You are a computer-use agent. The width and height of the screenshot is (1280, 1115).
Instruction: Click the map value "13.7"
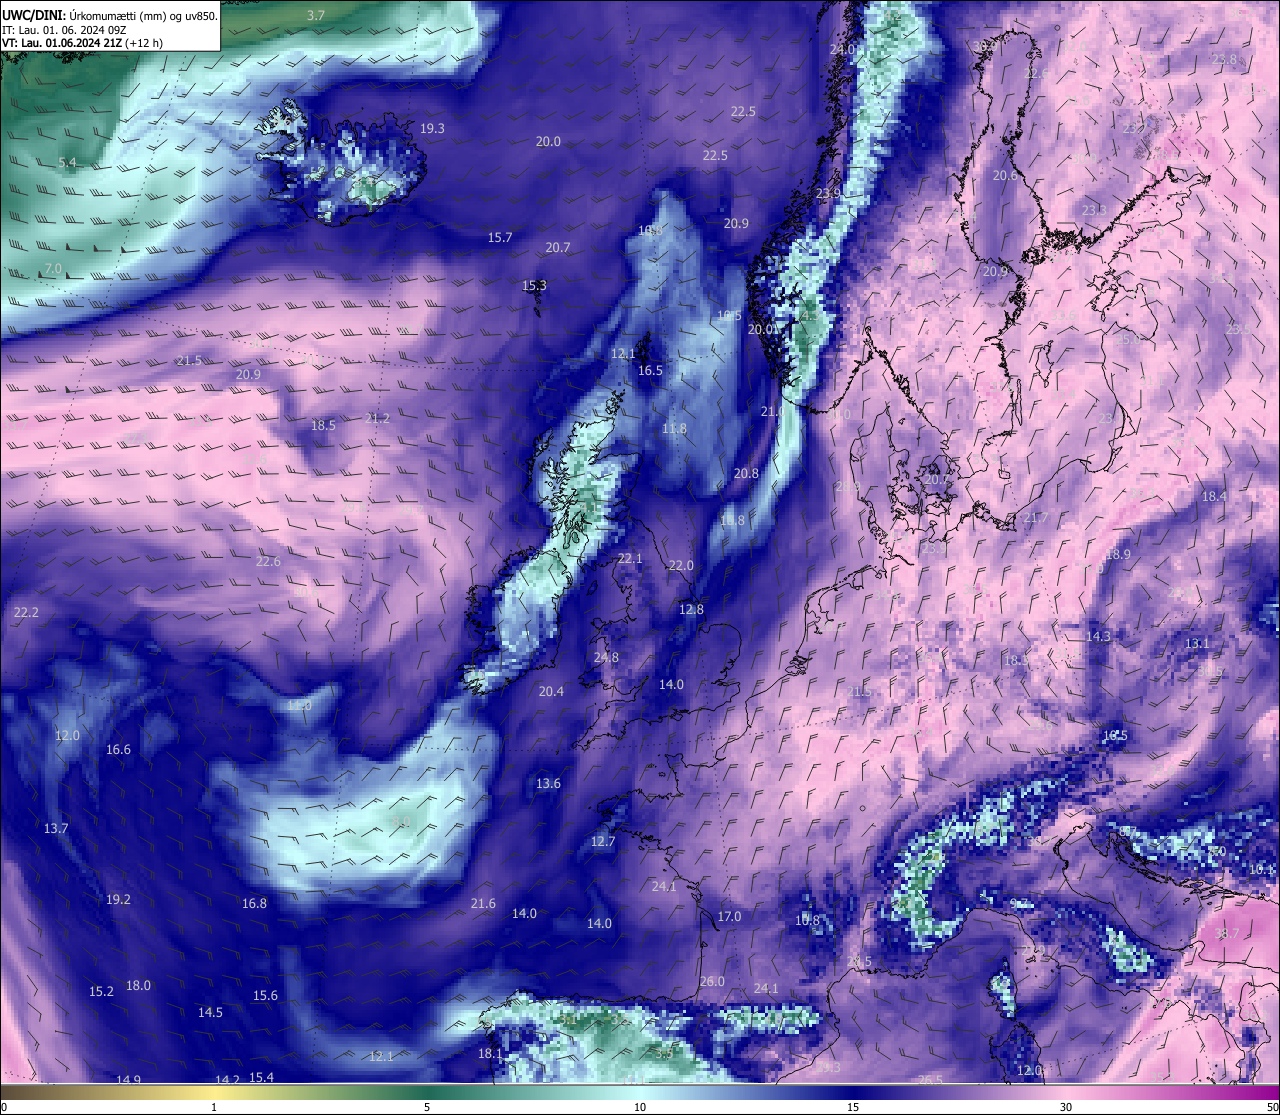[56, 828]
